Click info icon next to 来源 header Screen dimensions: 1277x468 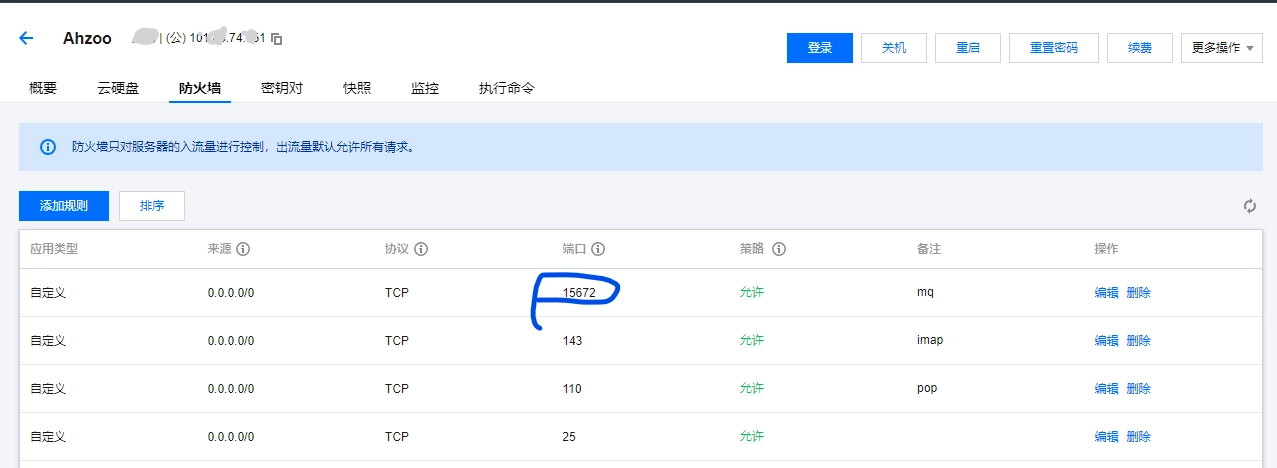[242, 249]
